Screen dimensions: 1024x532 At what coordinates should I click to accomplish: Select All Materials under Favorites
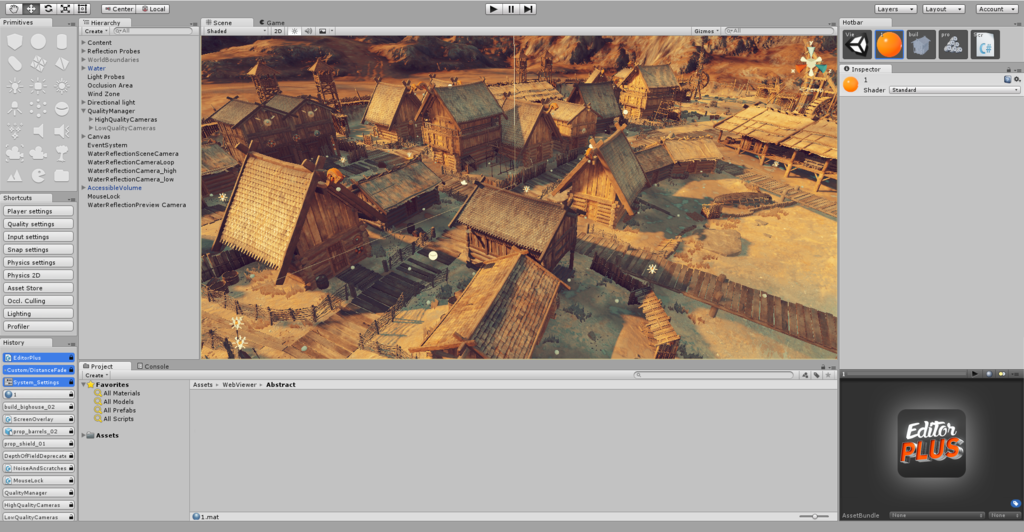[x=121, y=394]
